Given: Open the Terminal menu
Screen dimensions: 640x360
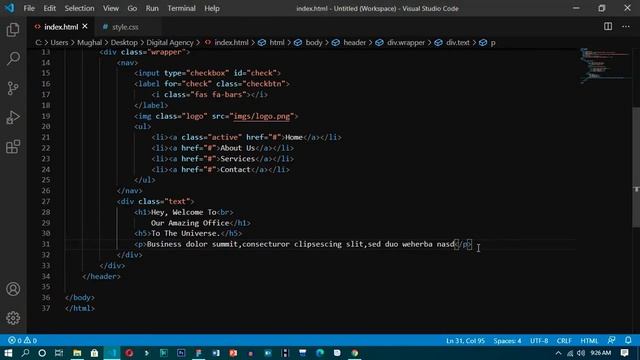Looking at the screenshot, I should tap(181, 8).
